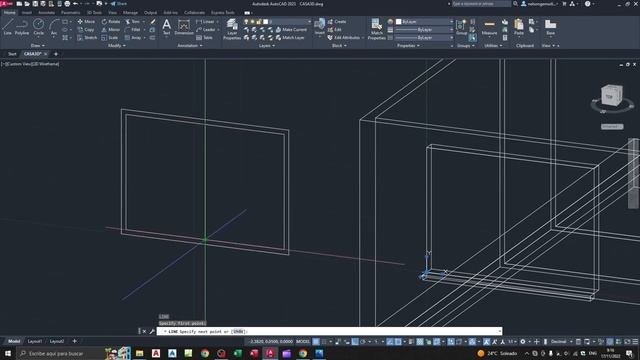Open the Output ribbon tab
Screen dimensions: 640x360
coord(150,13)
